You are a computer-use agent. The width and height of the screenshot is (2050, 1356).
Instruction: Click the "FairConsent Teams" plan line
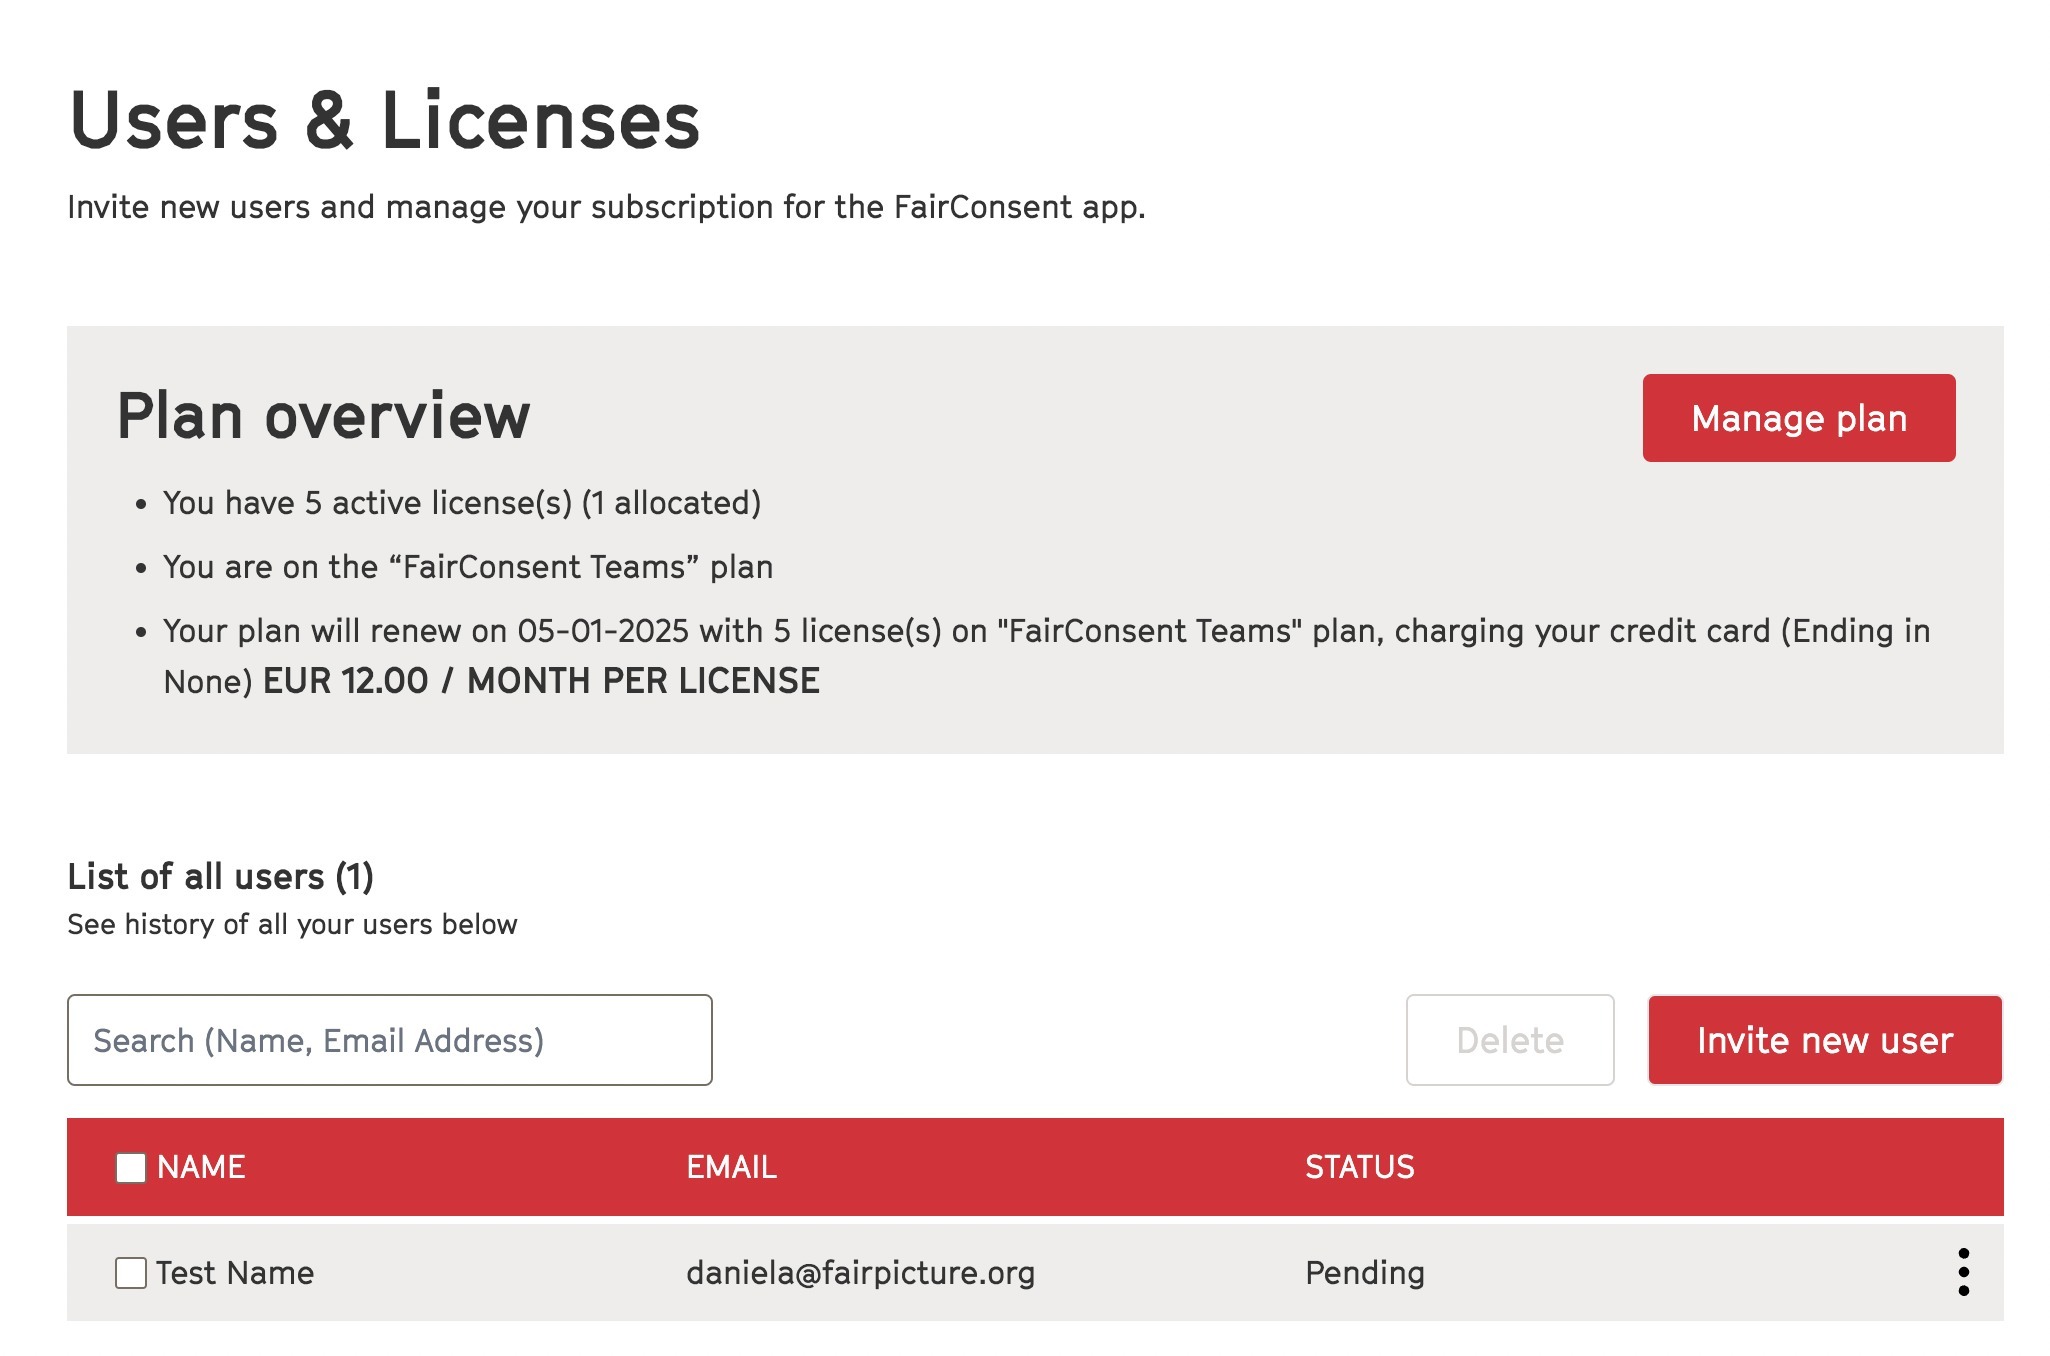click(468, 567)
